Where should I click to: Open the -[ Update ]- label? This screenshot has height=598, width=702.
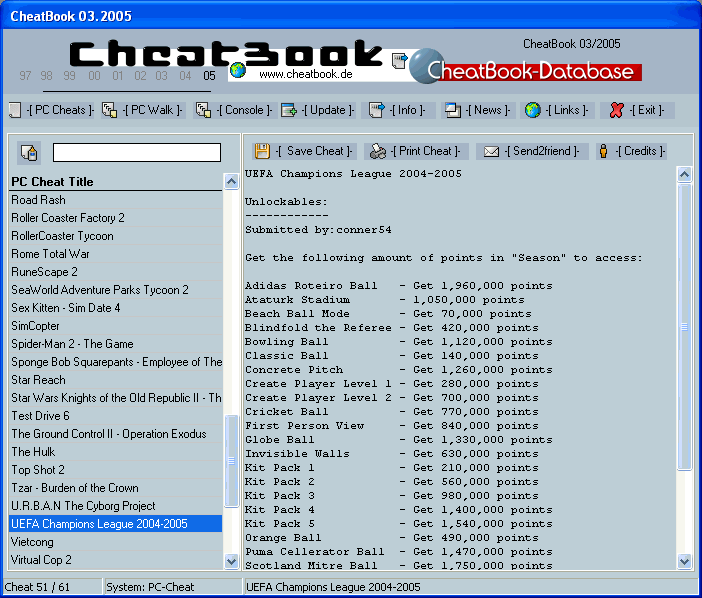[x=328, y=110]
